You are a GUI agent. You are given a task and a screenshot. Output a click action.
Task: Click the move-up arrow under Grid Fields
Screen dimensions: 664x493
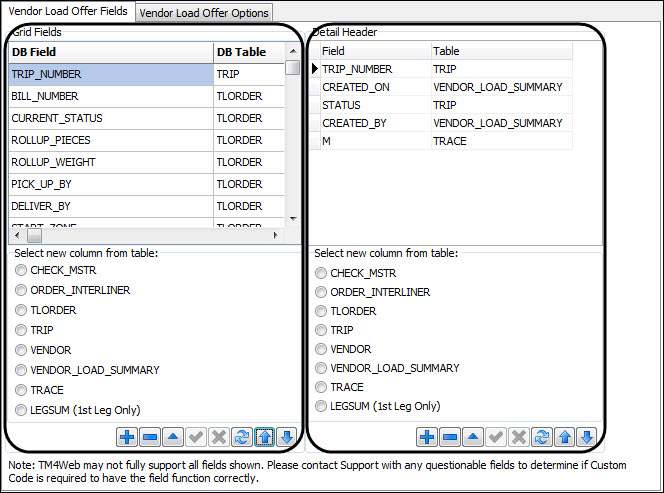click(x=265, y=437)
